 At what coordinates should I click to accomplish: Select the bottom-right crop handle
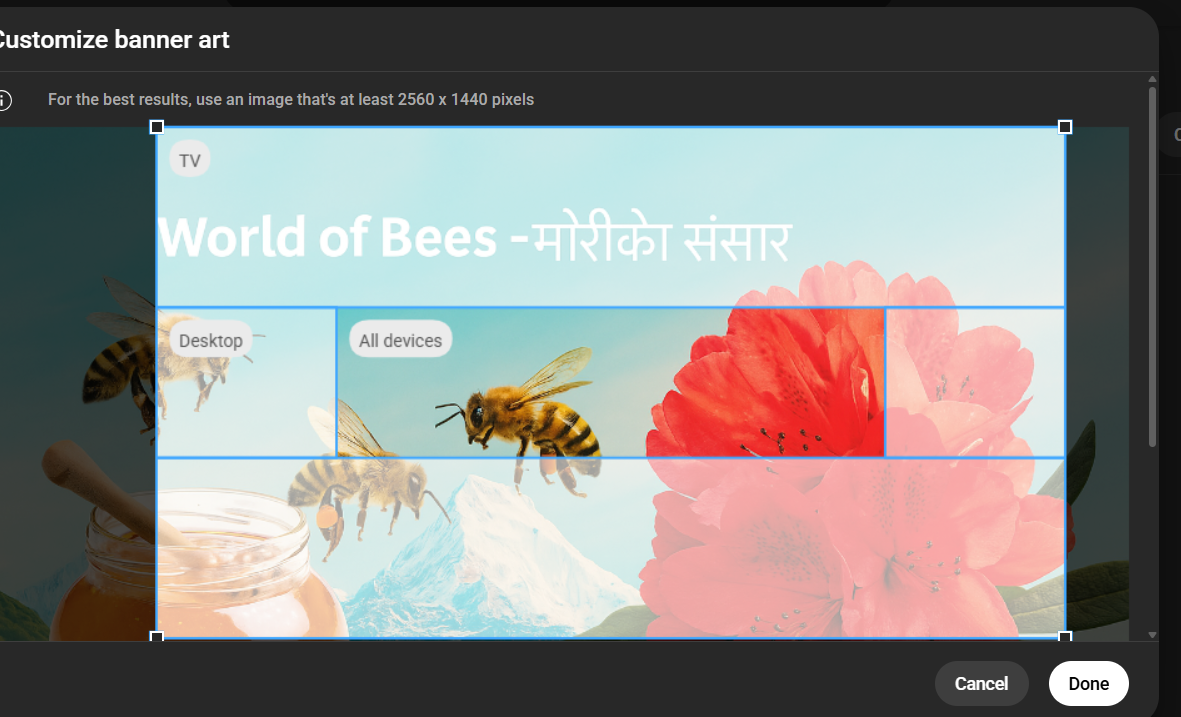(x=1065, y=637)
